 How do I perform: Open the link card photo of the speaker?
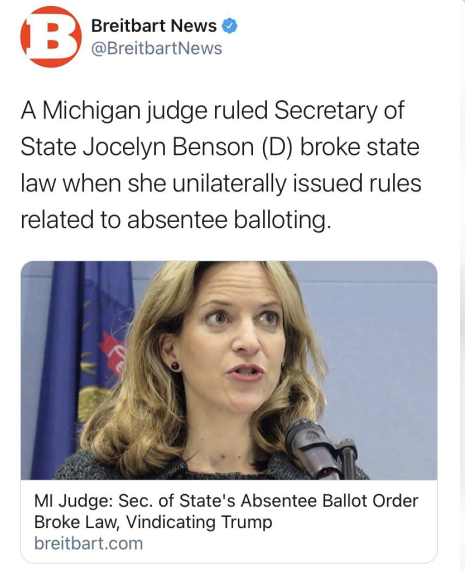tap(229, 370)
